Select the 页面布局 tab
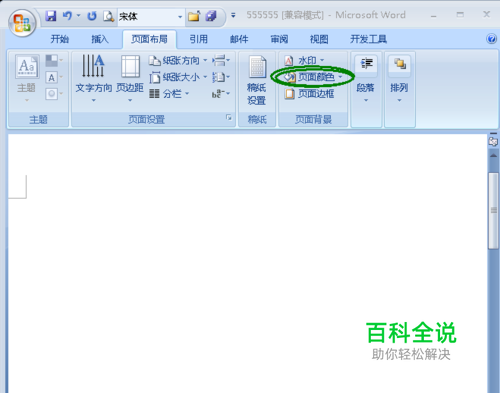Screen dimensions: 500x393 (149, 39)
